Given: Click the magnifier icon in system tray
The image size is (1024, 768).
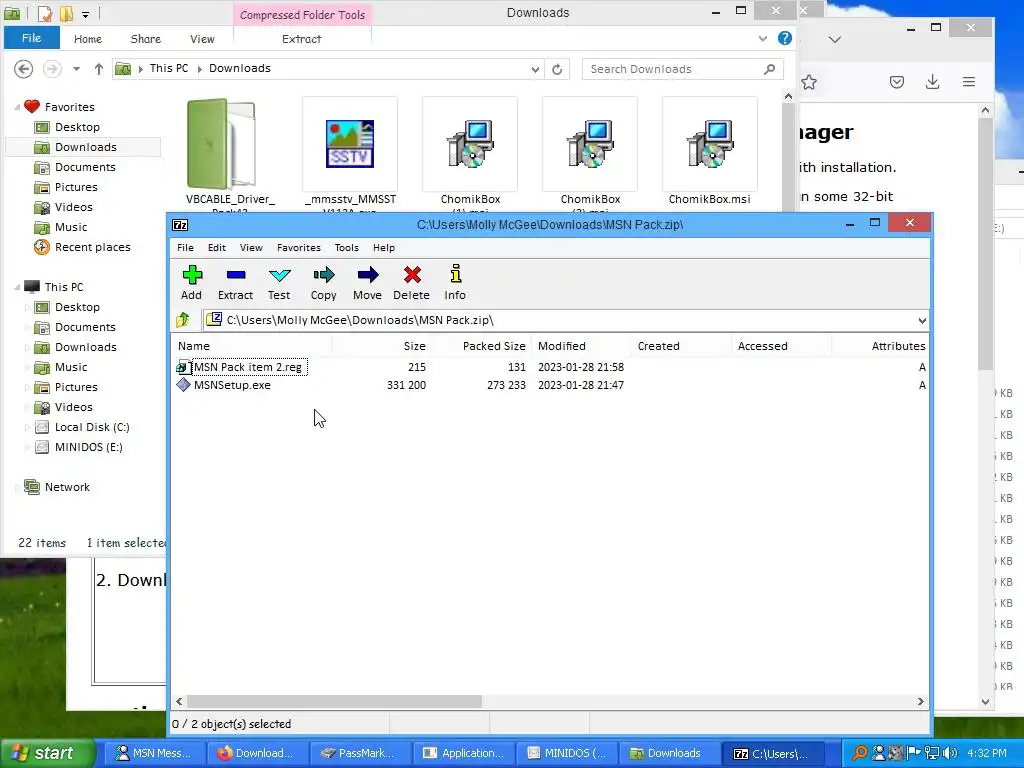Looking at the screenshot, I should 860,753.
